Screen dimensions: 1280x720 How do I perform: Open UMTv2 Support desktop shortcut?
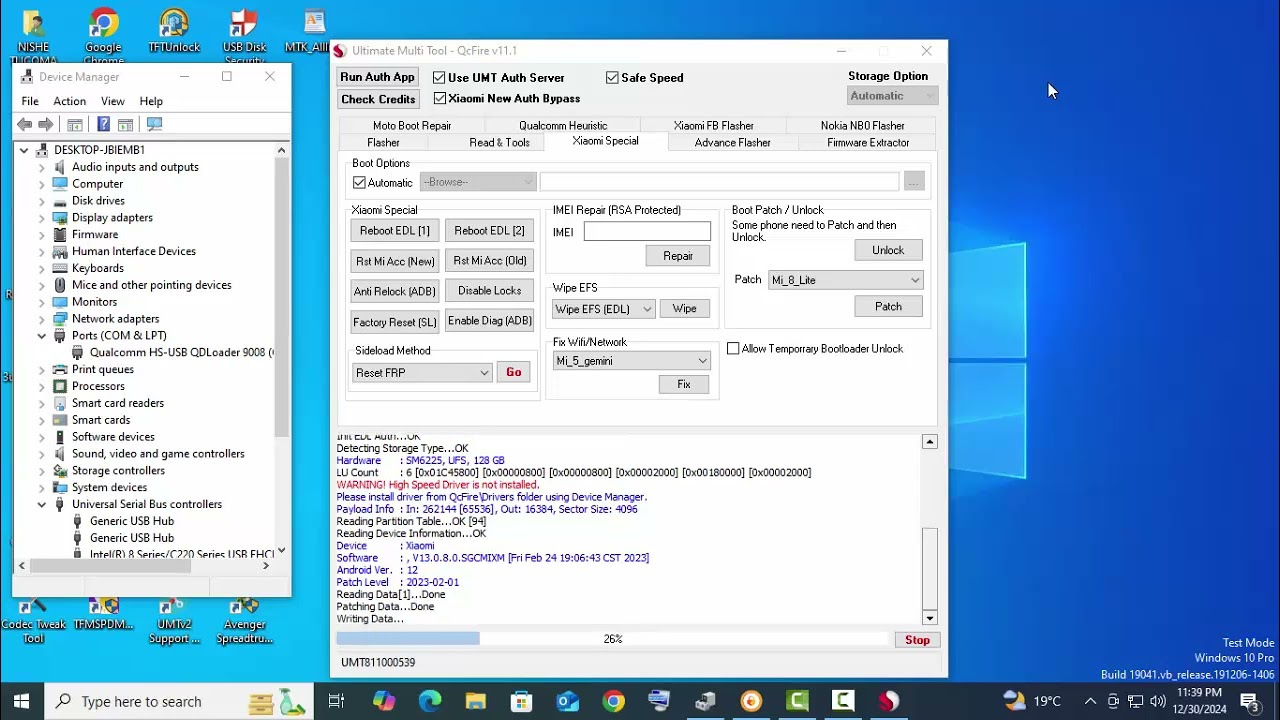click(174, 620)
